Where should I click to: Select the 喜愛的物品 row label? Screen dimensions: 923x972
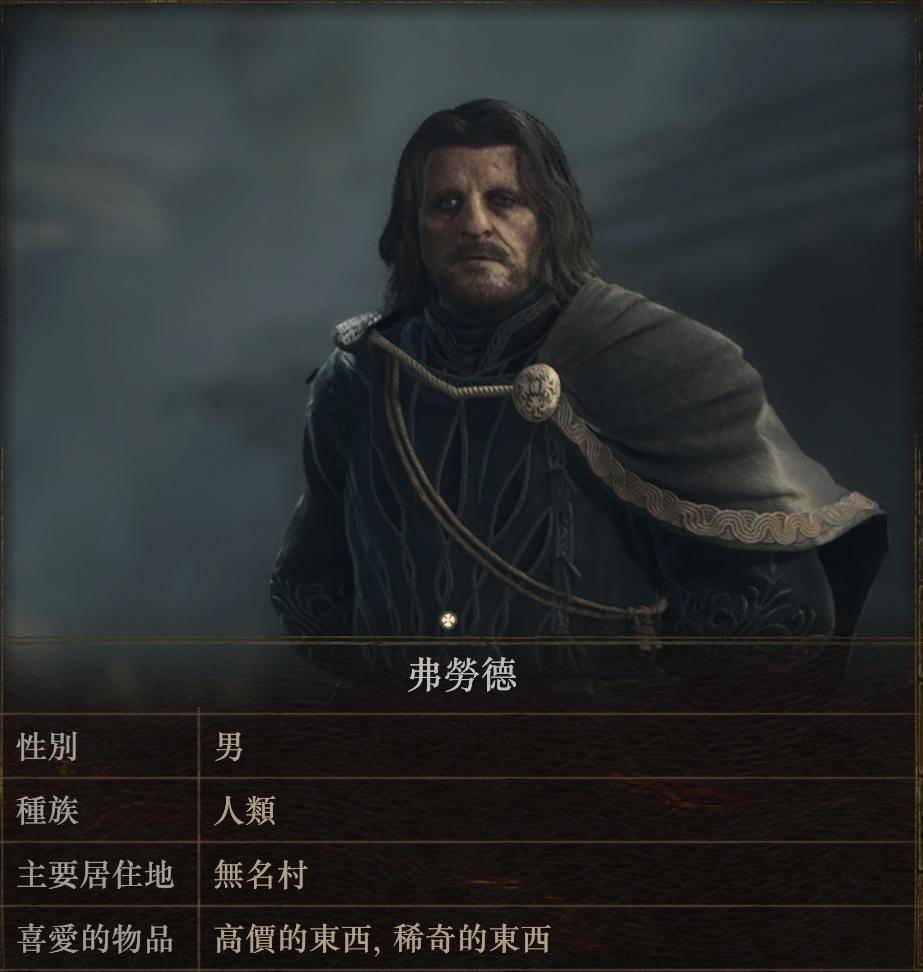[x=95, y=939]
